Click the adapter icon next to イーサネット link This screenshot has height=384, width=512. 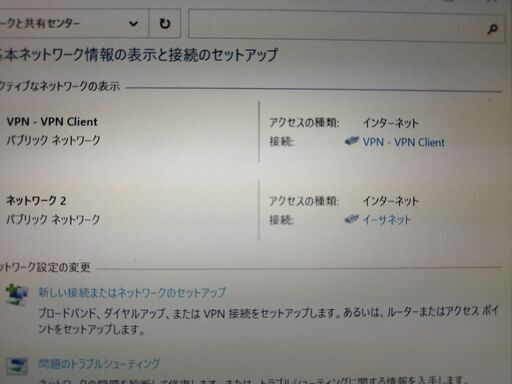[x=351, y=219]
